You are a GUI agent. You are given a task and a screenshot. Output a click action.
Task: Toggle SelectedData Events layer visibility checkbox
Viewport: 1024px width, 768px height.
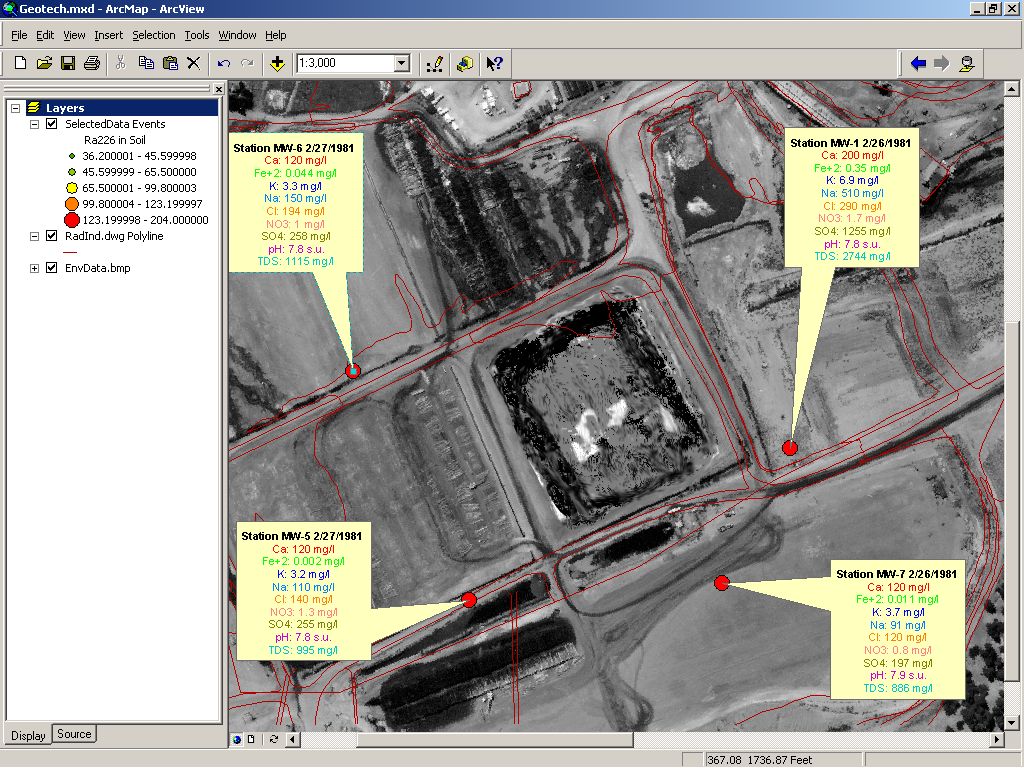click(x=52, y=124)
